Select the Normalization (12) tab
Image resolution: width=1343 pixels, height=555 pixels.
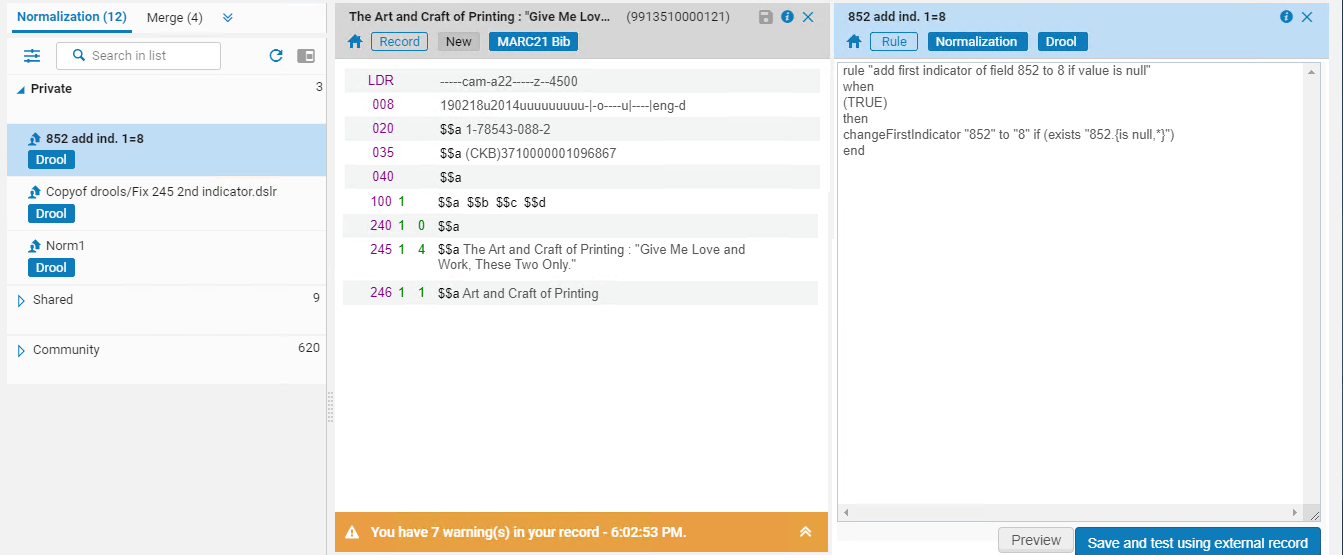[72, 17]
